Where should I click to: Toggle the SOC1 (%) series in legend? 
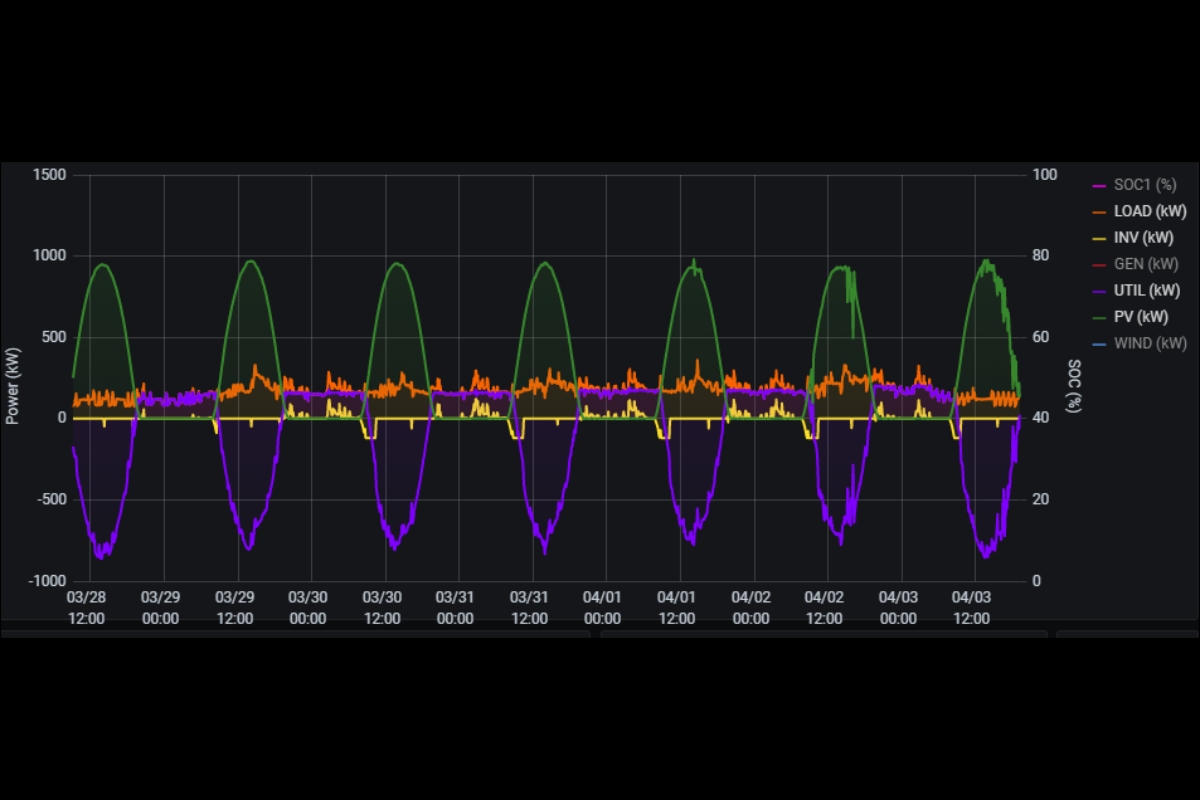pyautogui.click(x=1145, y=185)
